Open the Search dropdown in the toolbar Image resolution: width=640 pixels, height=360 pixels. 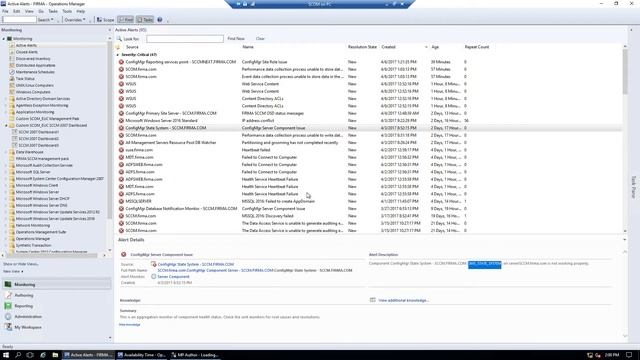coord(45,20)
